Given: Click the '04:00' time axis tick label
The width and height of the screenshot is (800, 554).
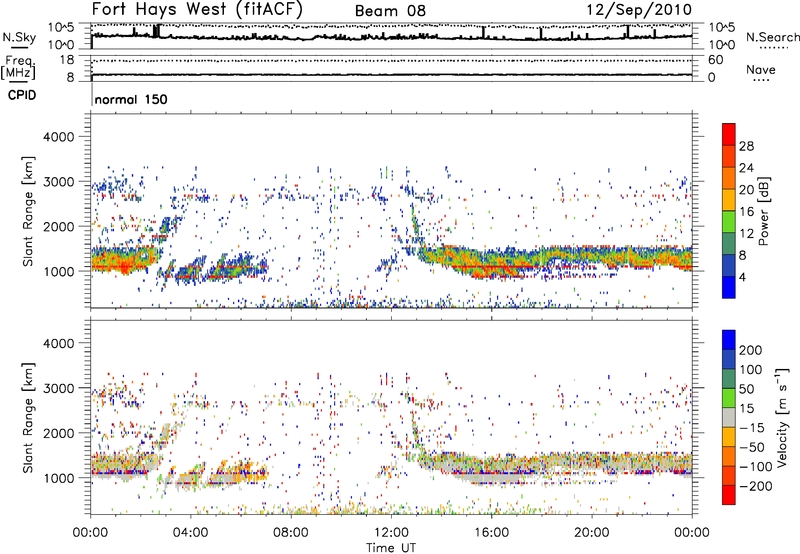Looking at the screenshot, I should click(x=190, y=533).
